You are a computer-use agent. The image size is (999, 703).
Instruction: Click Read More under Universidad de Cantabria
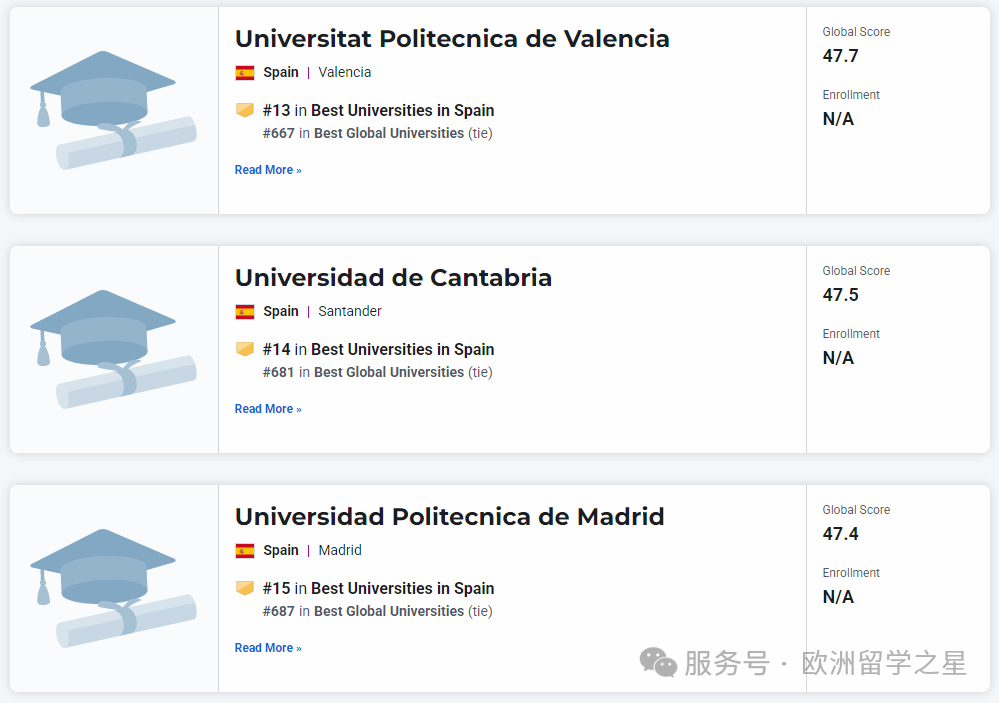tap(268, 409)
